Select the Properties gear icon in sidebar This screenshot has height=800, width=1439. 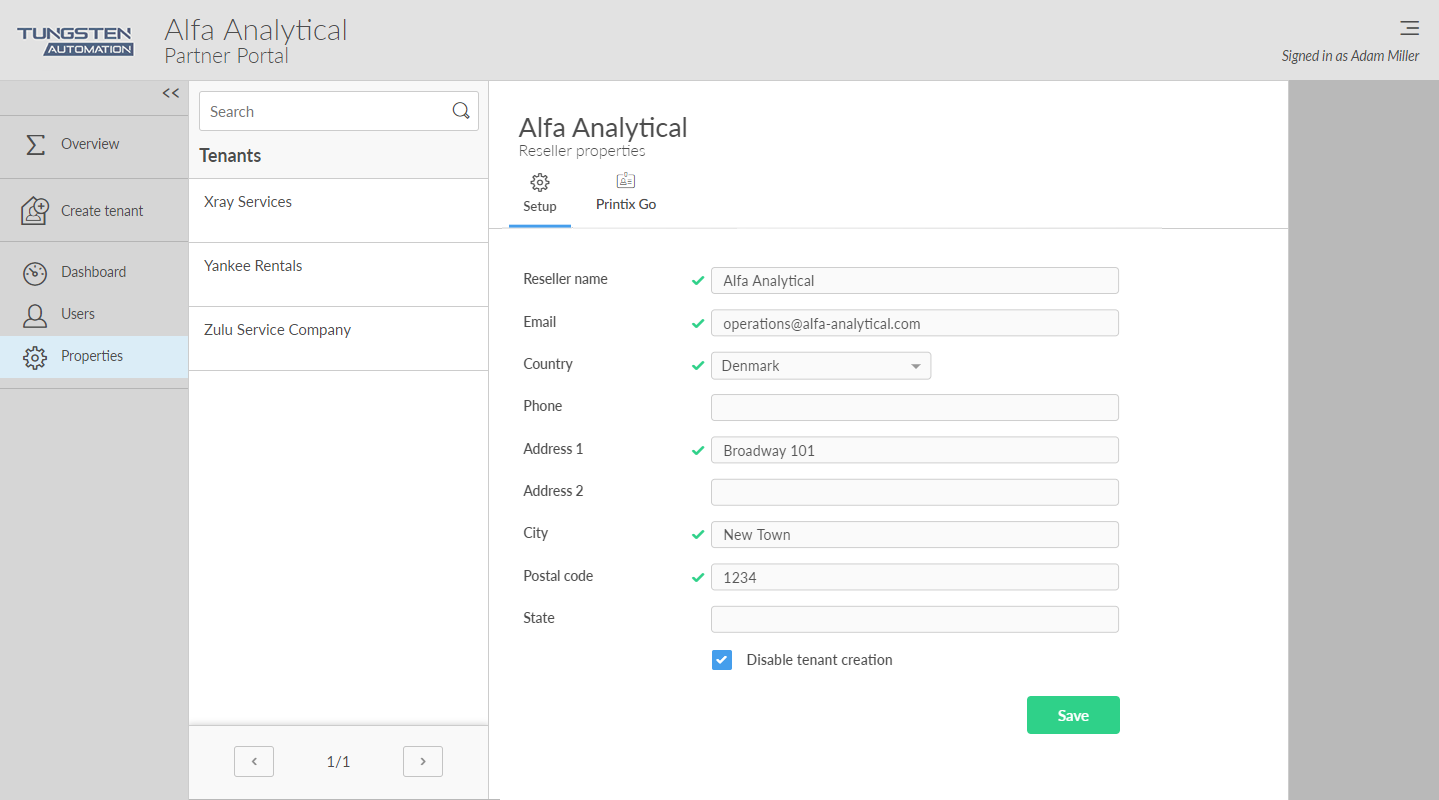click(x=35, y=357)
